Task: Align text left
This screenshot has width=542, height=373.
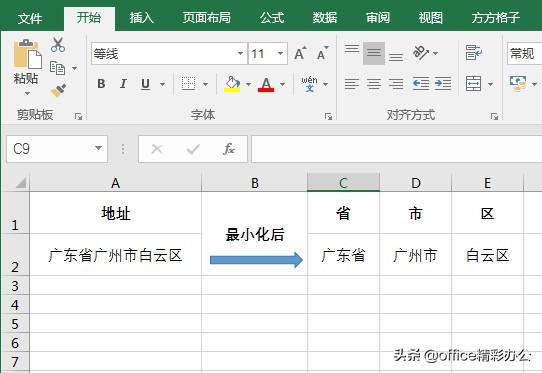Action: (x=352, y=84)
